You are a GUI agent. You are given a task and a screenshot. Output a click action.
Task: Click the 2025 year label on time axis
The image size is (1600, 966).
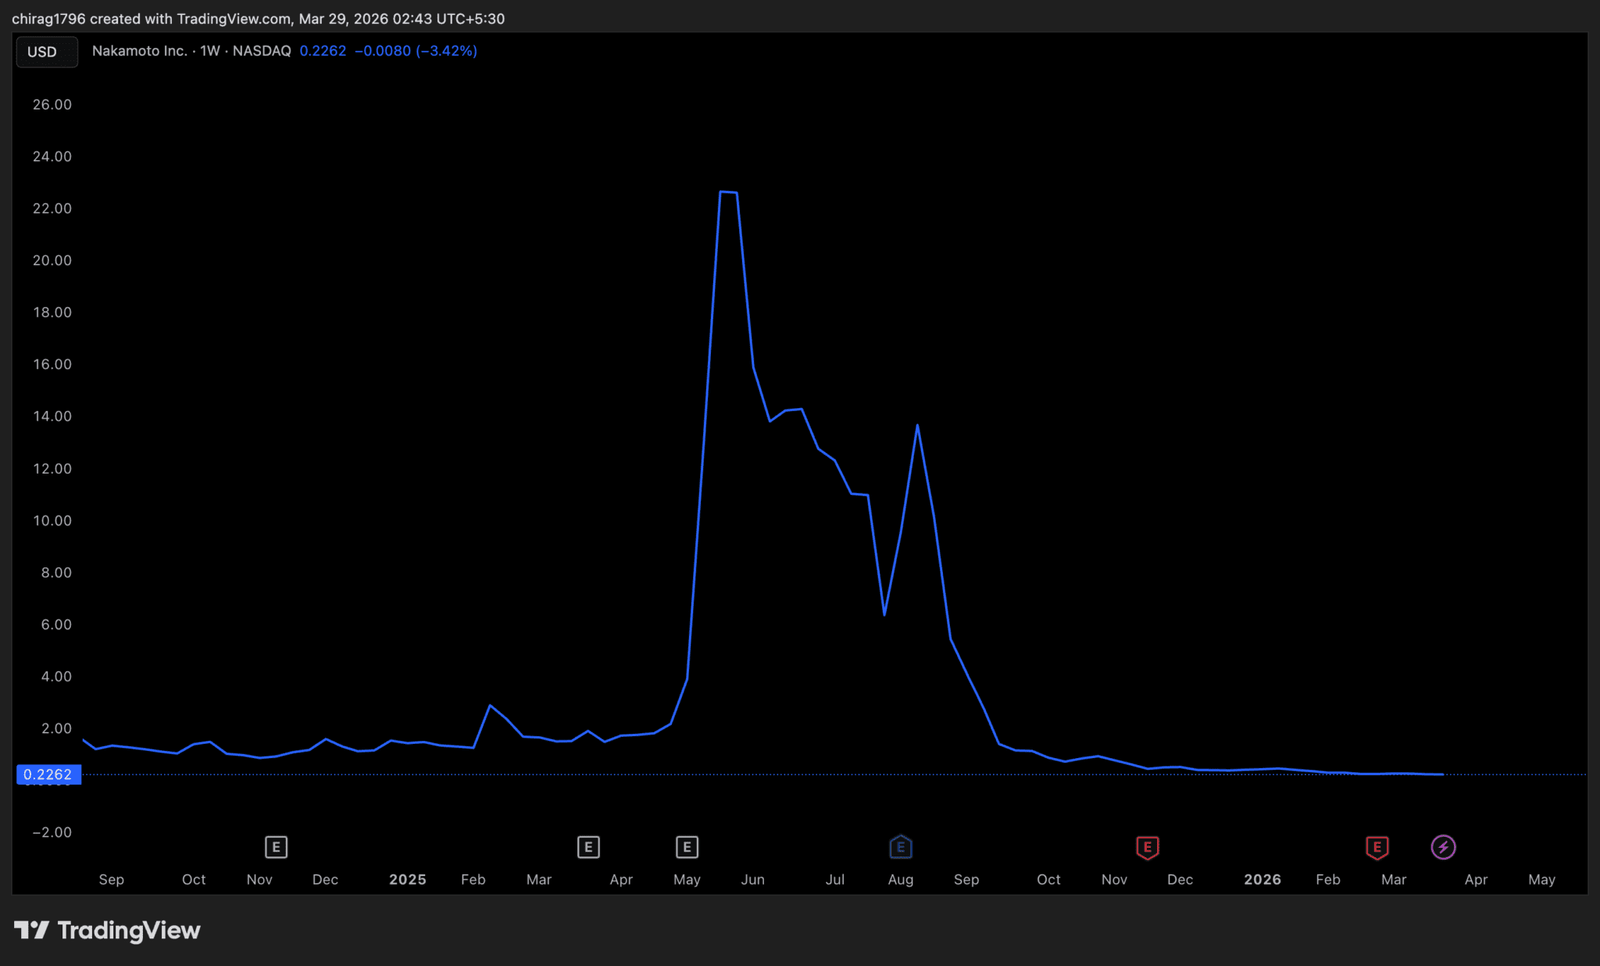coord(407,880)
